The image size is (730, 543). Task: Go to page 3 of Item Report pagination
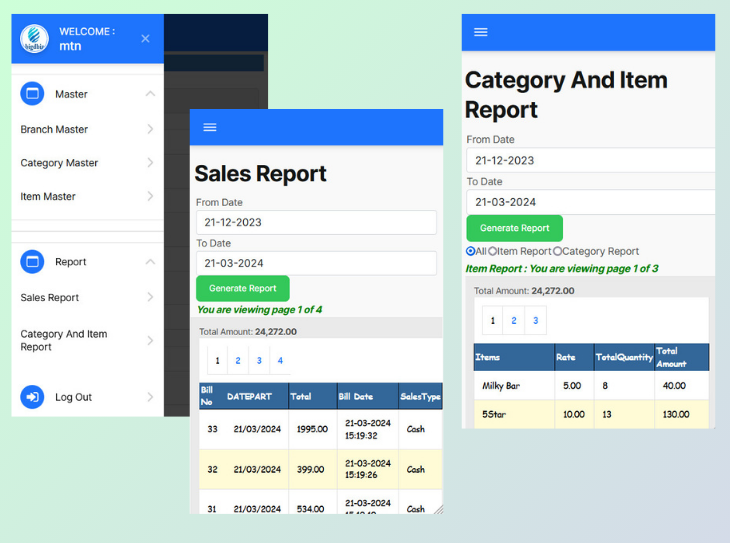coord(535,320)
